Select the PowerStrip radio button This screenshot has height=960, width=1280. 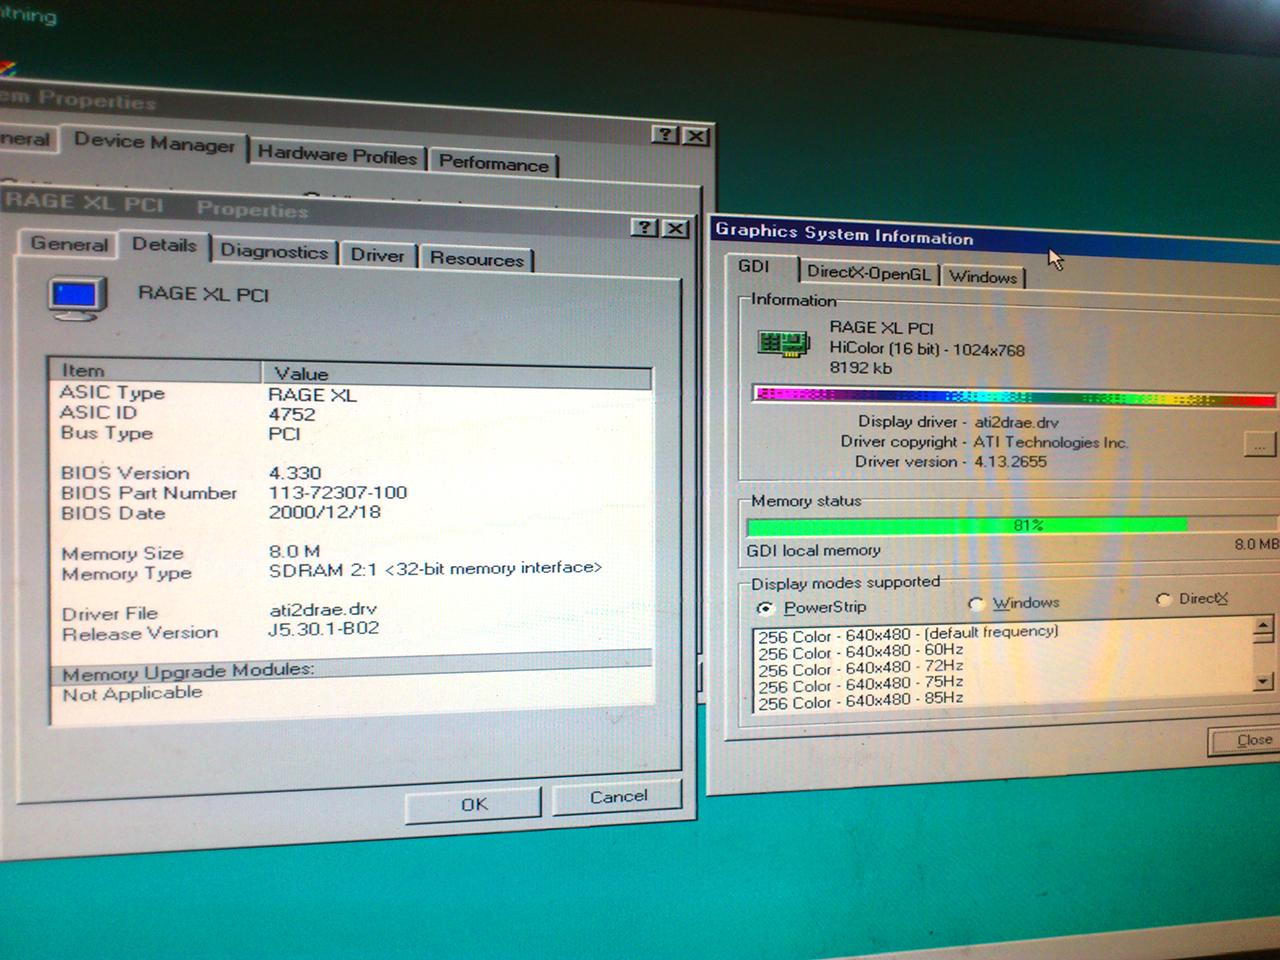click(x=765, y=607)
